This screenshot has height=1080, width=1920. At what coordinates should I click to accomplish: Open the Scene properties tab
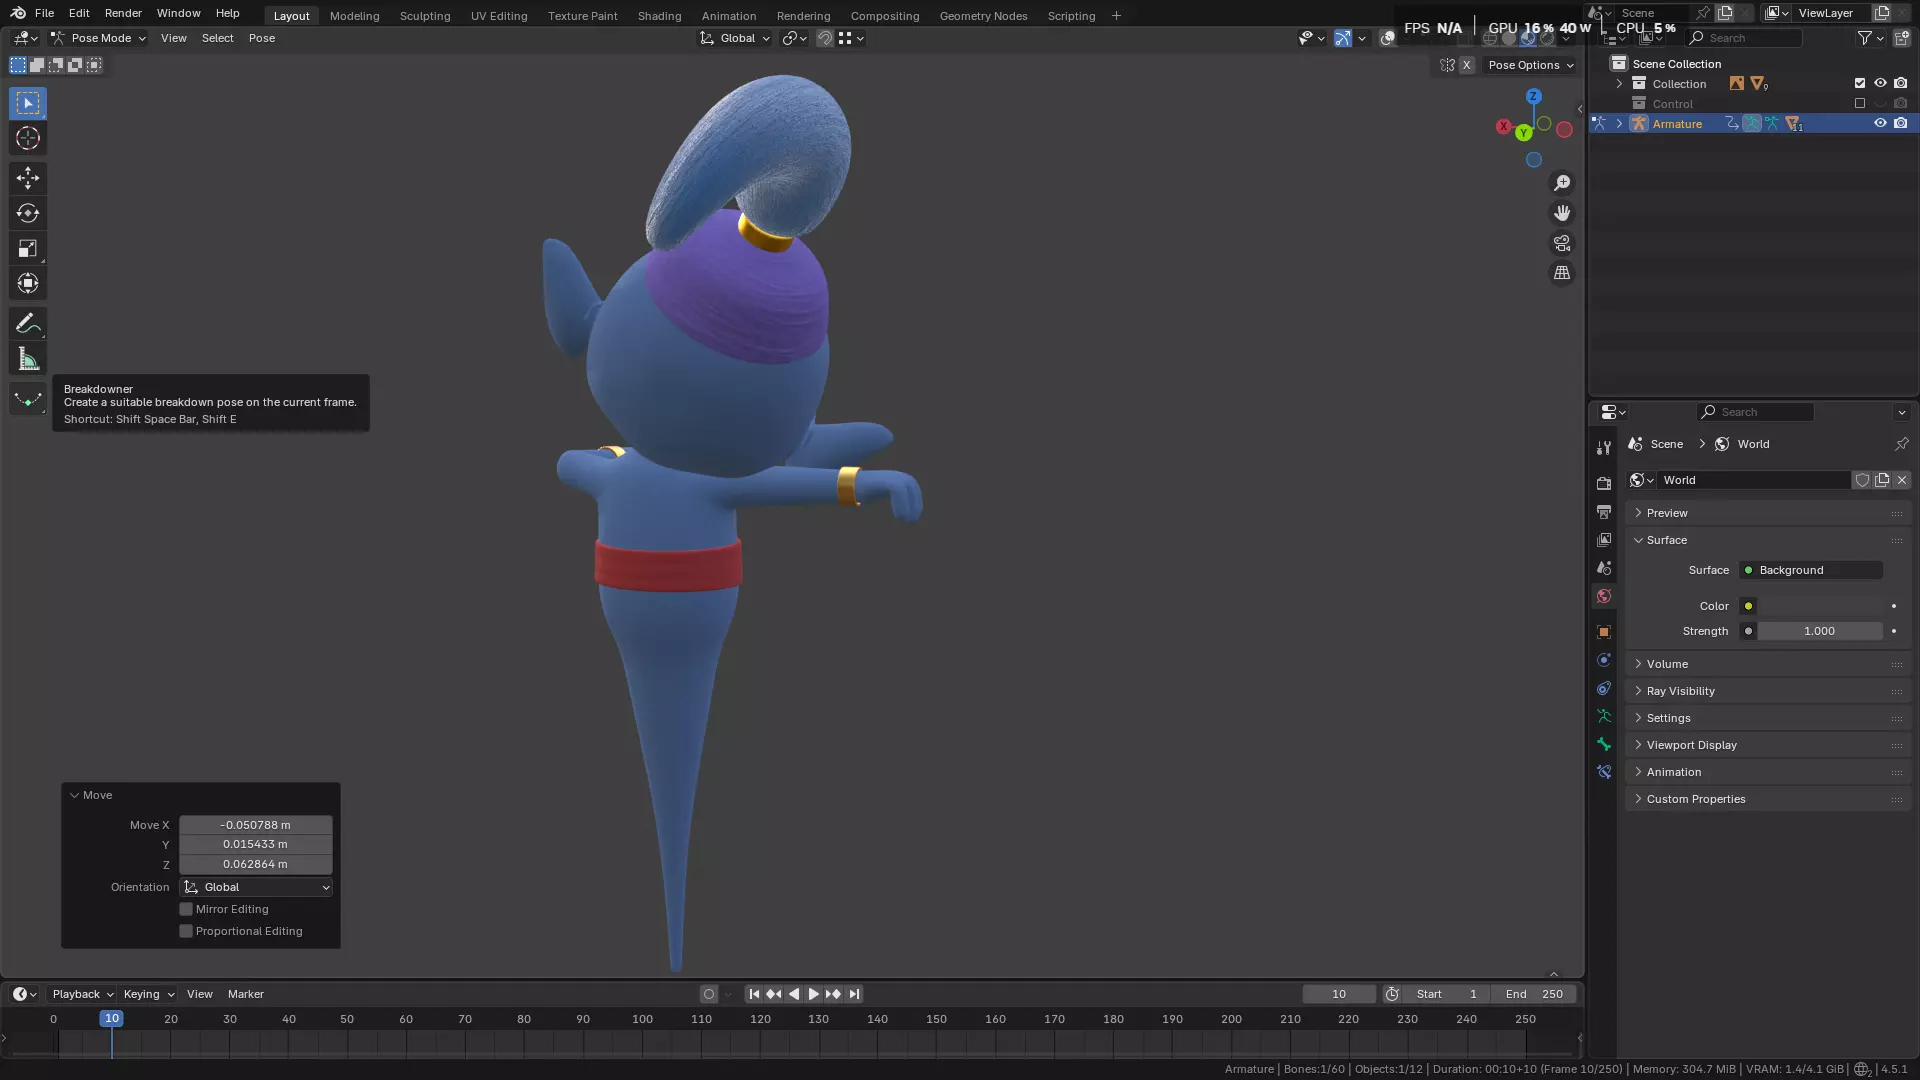click(x=1604, y=567)
